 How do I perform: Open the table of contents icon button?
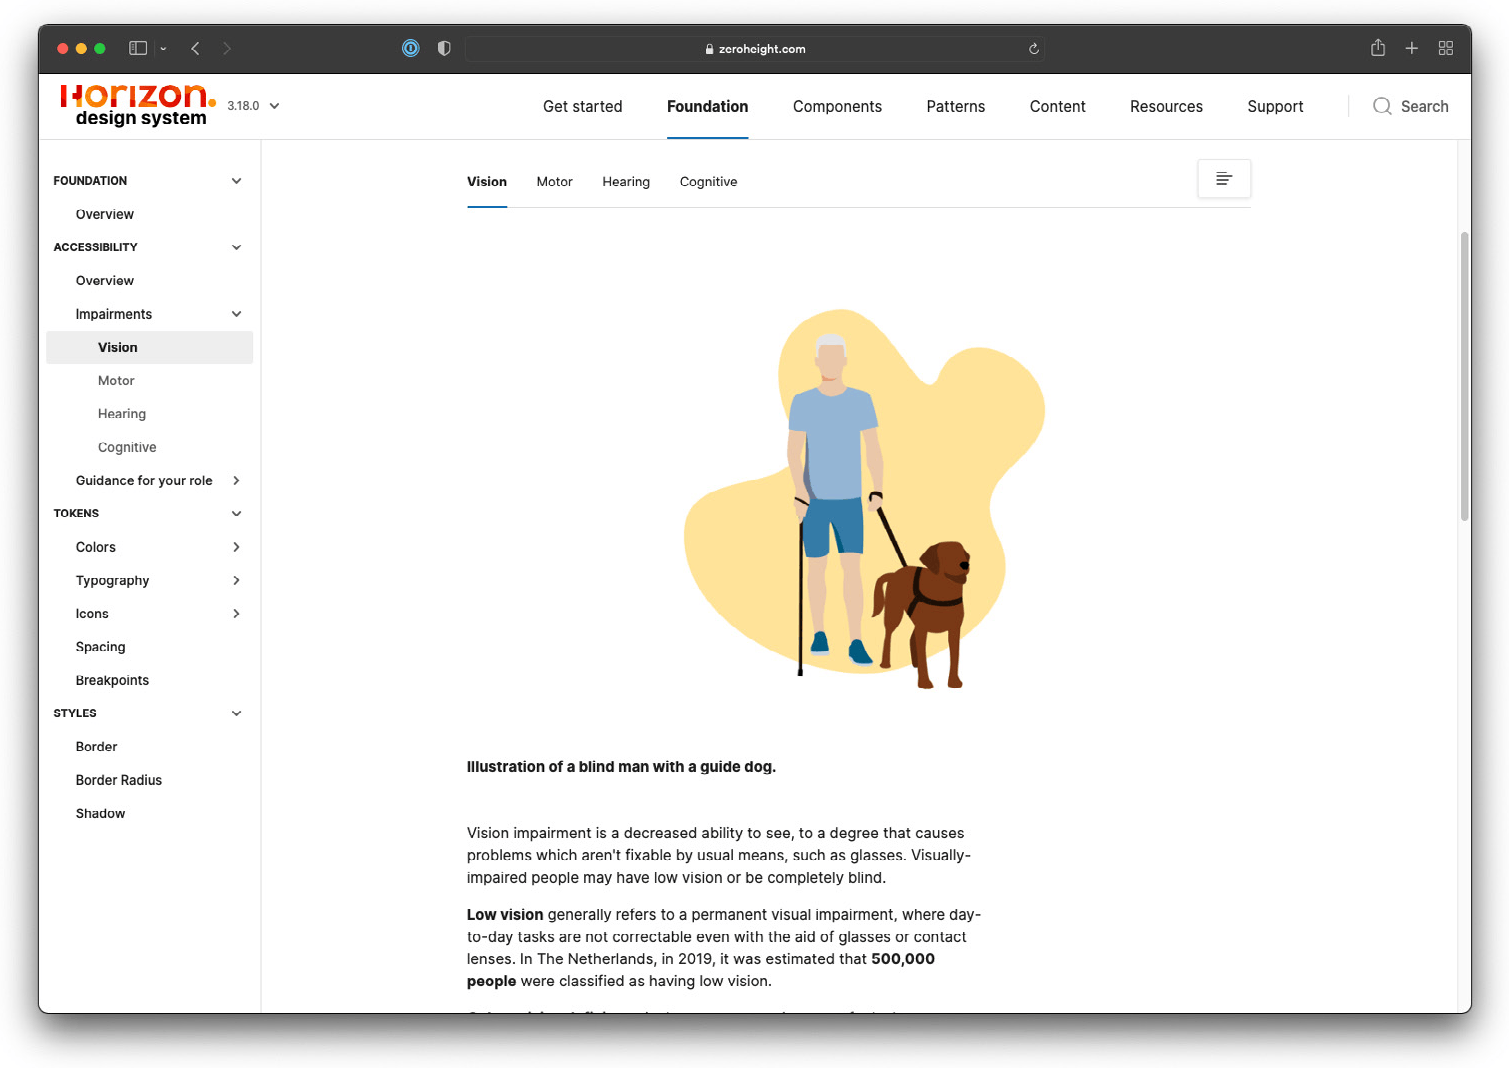(1224, 179)
